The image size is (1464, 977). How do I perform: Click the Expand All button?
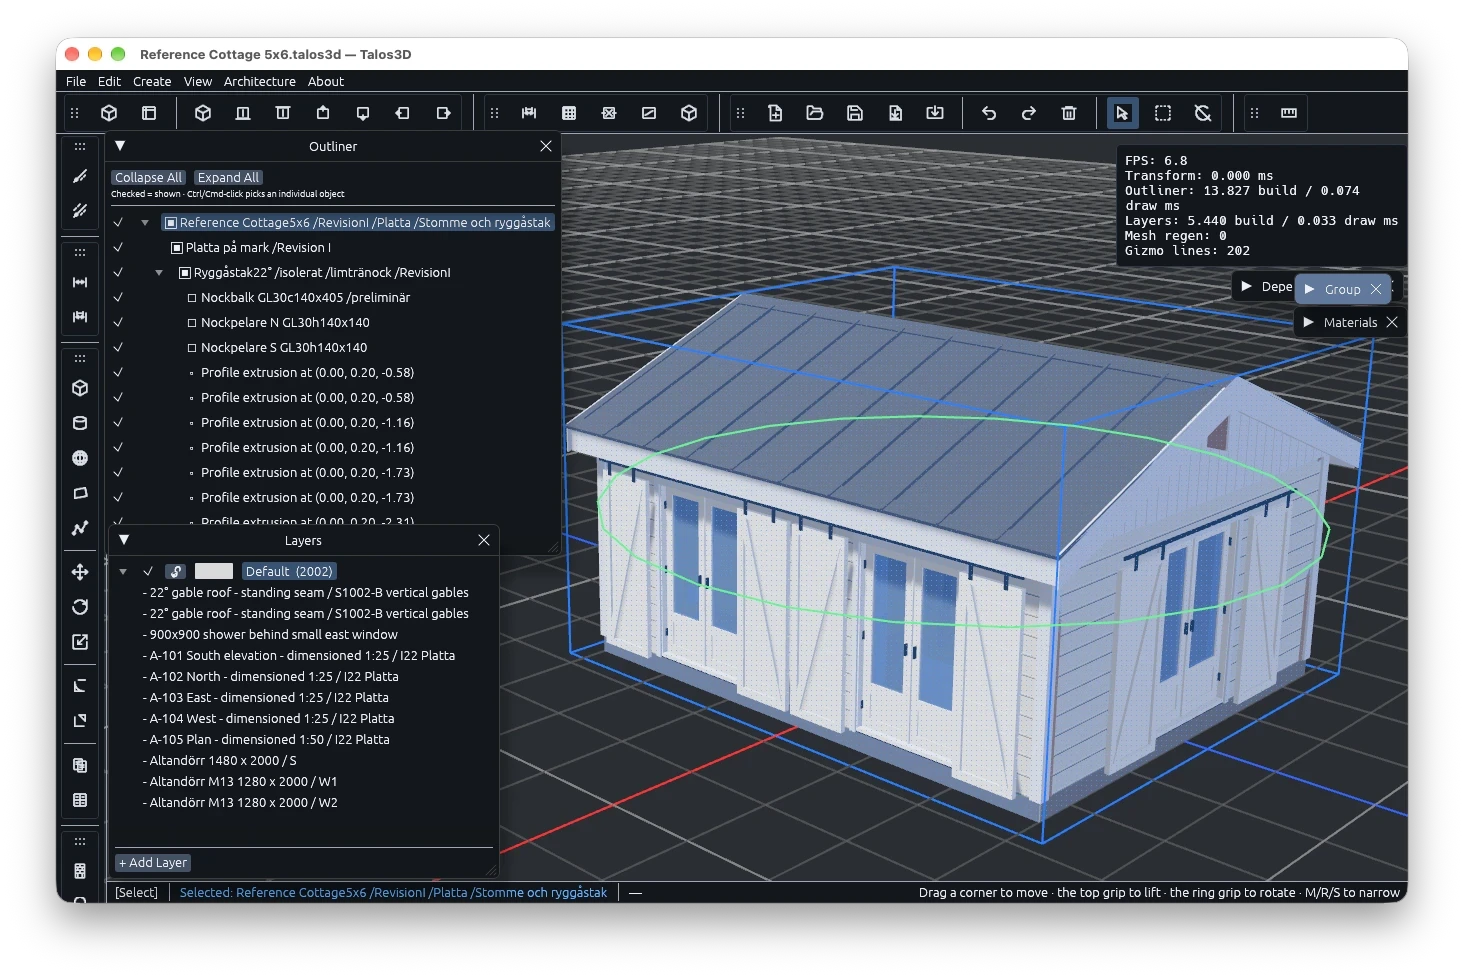(x=228, y=177)
